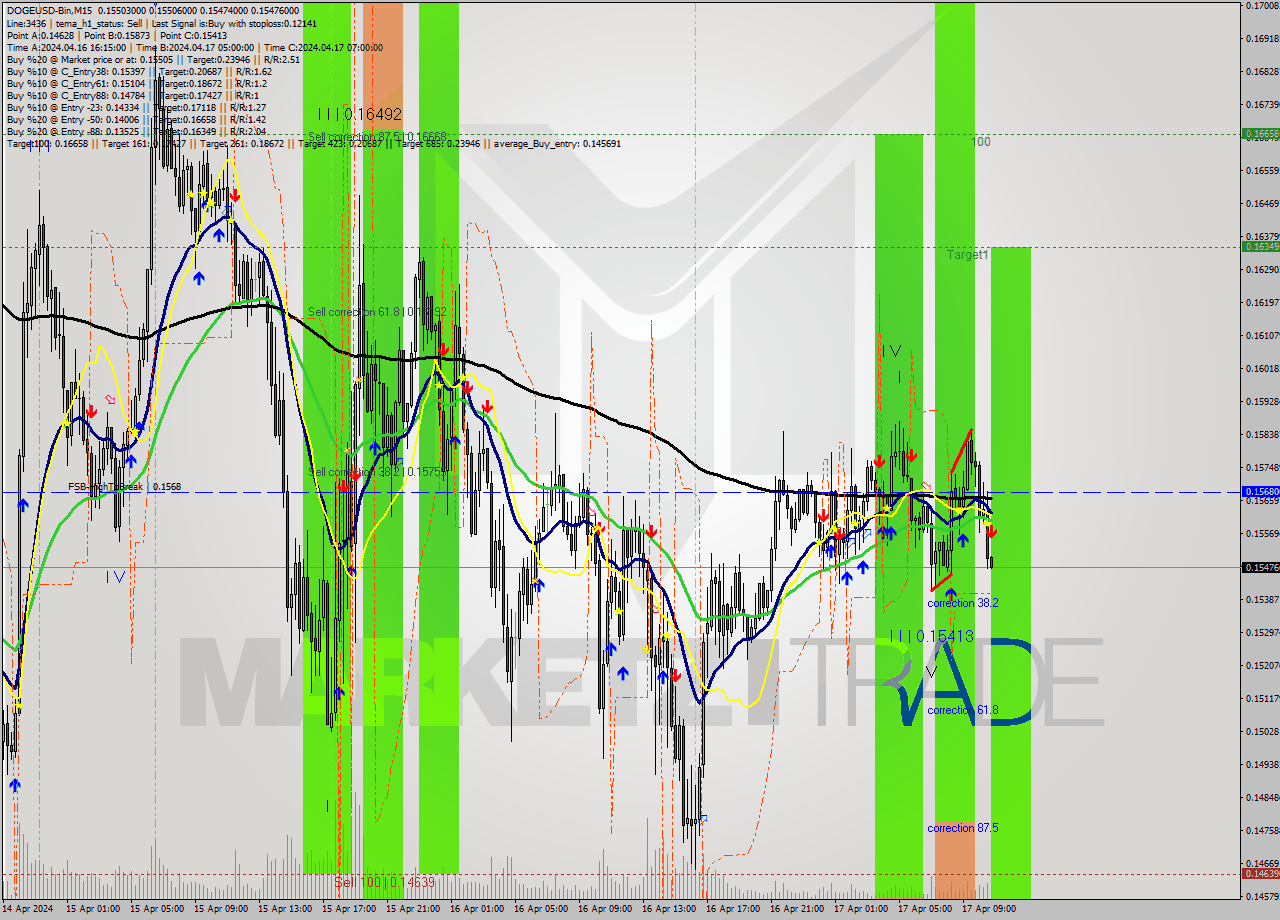Screen dimensions: 1280x920
Task: Click the '| | | 0.16492' wave label
Action: pyautogui.click(x=359, y=115)
